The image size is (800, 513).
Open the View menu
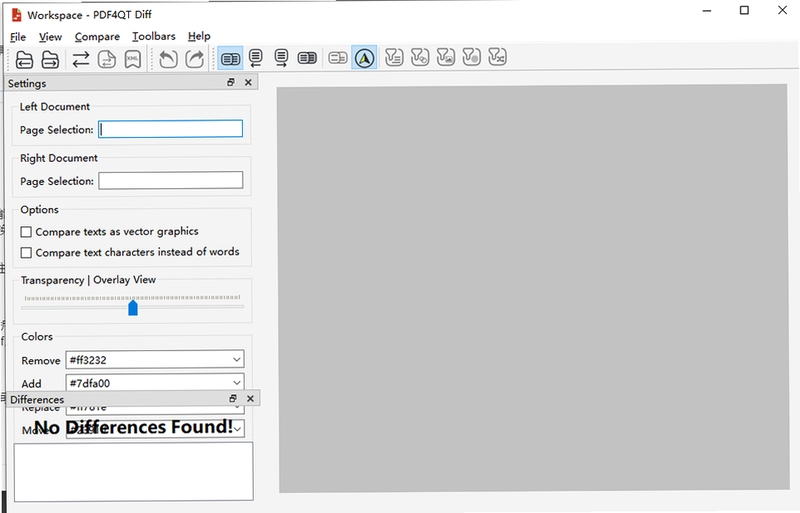tap(50, 37)
